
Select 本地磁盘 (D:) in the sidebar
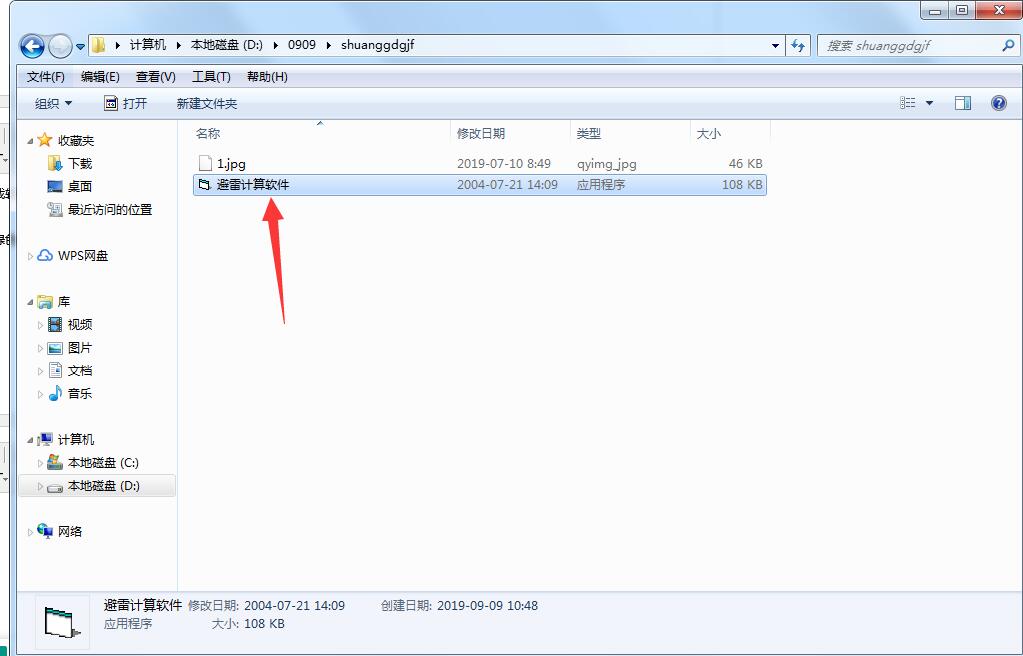(x=104, y=486)
